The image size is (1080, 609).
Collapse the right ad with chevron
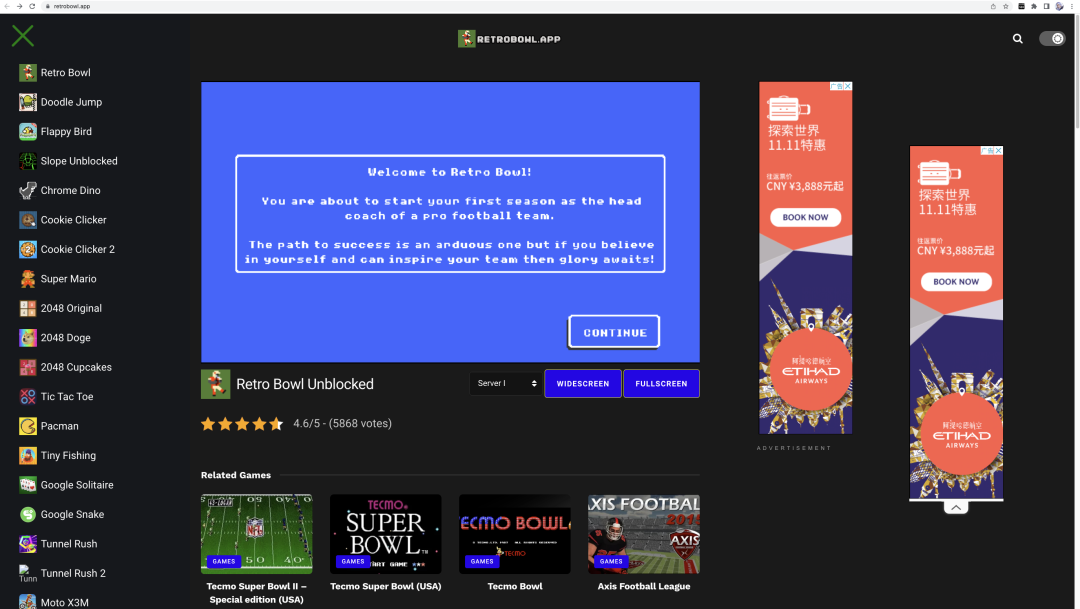(956, 508)
